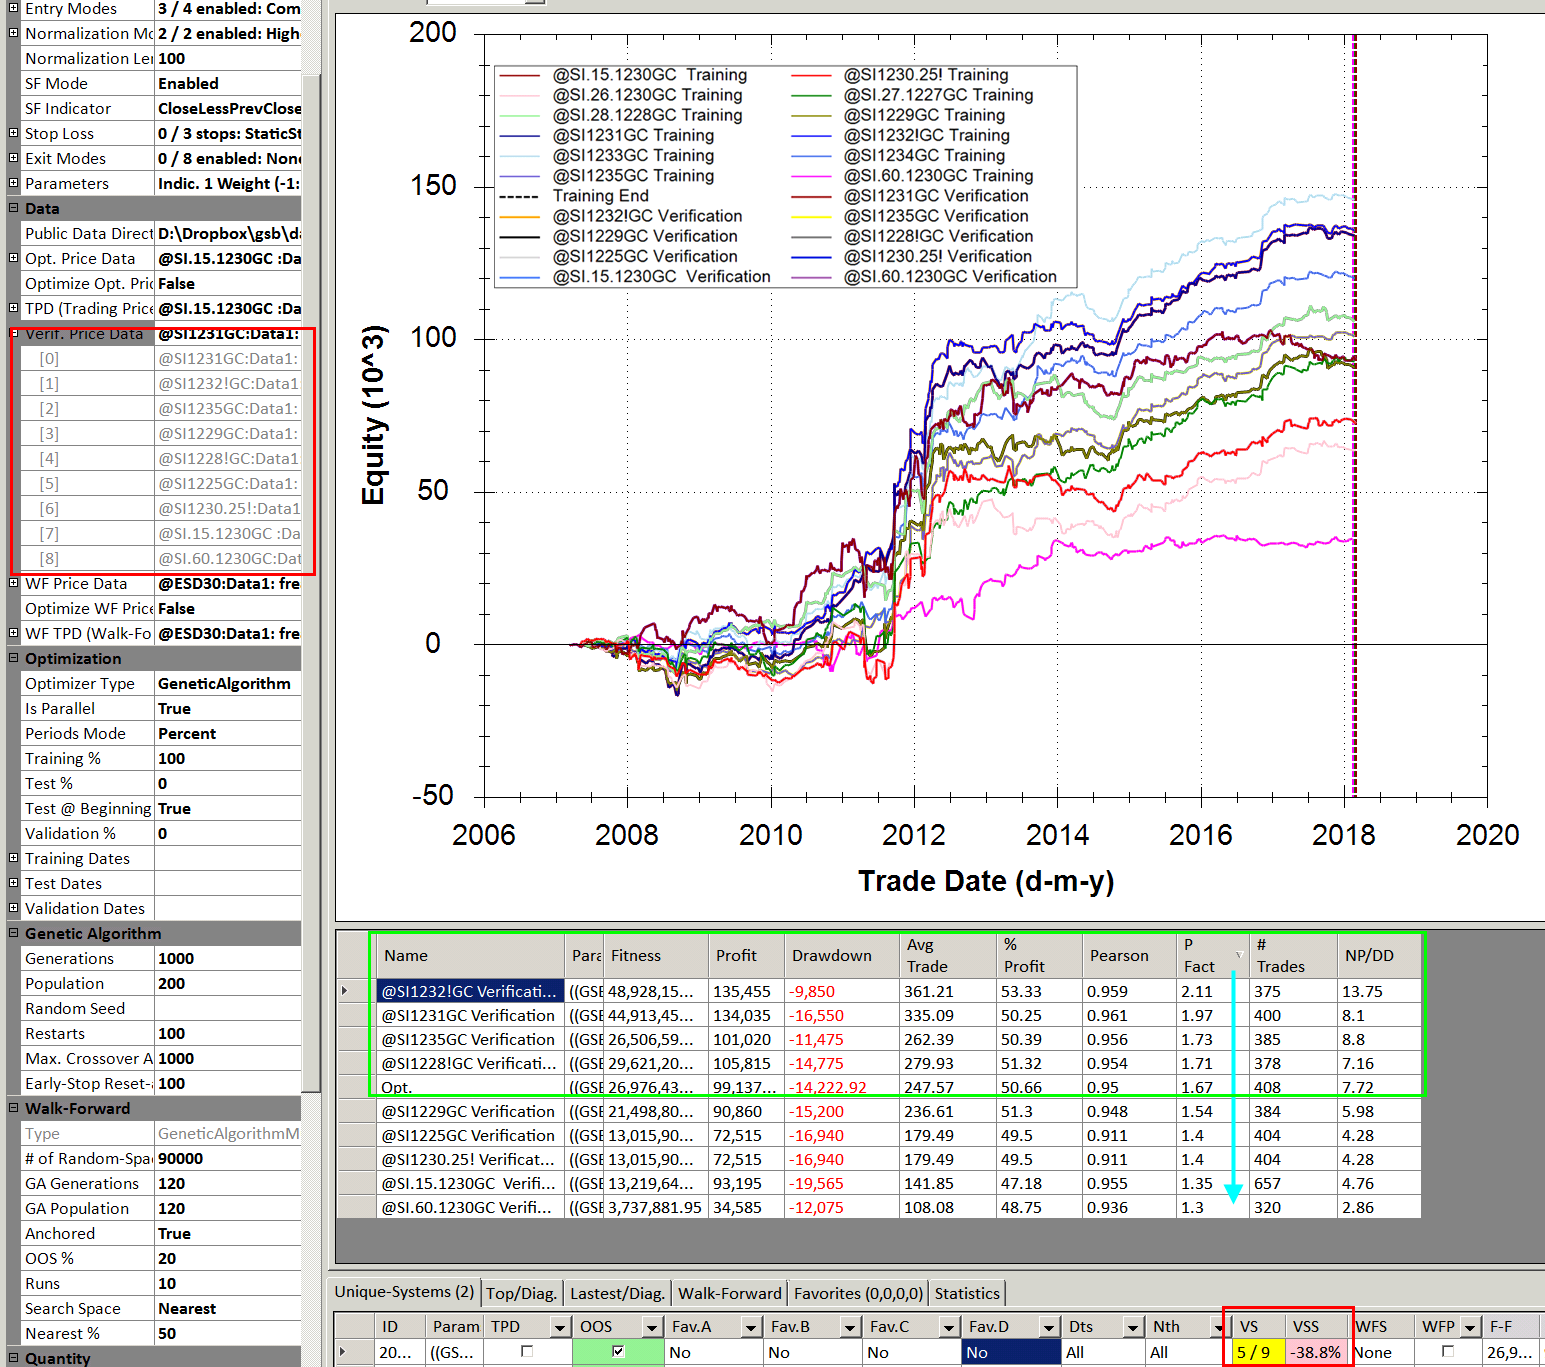This screenshot has height=1367, width=1545.
Task: Open the Statistics tab
Action: pyautogui.click(x=966, y=1293)
